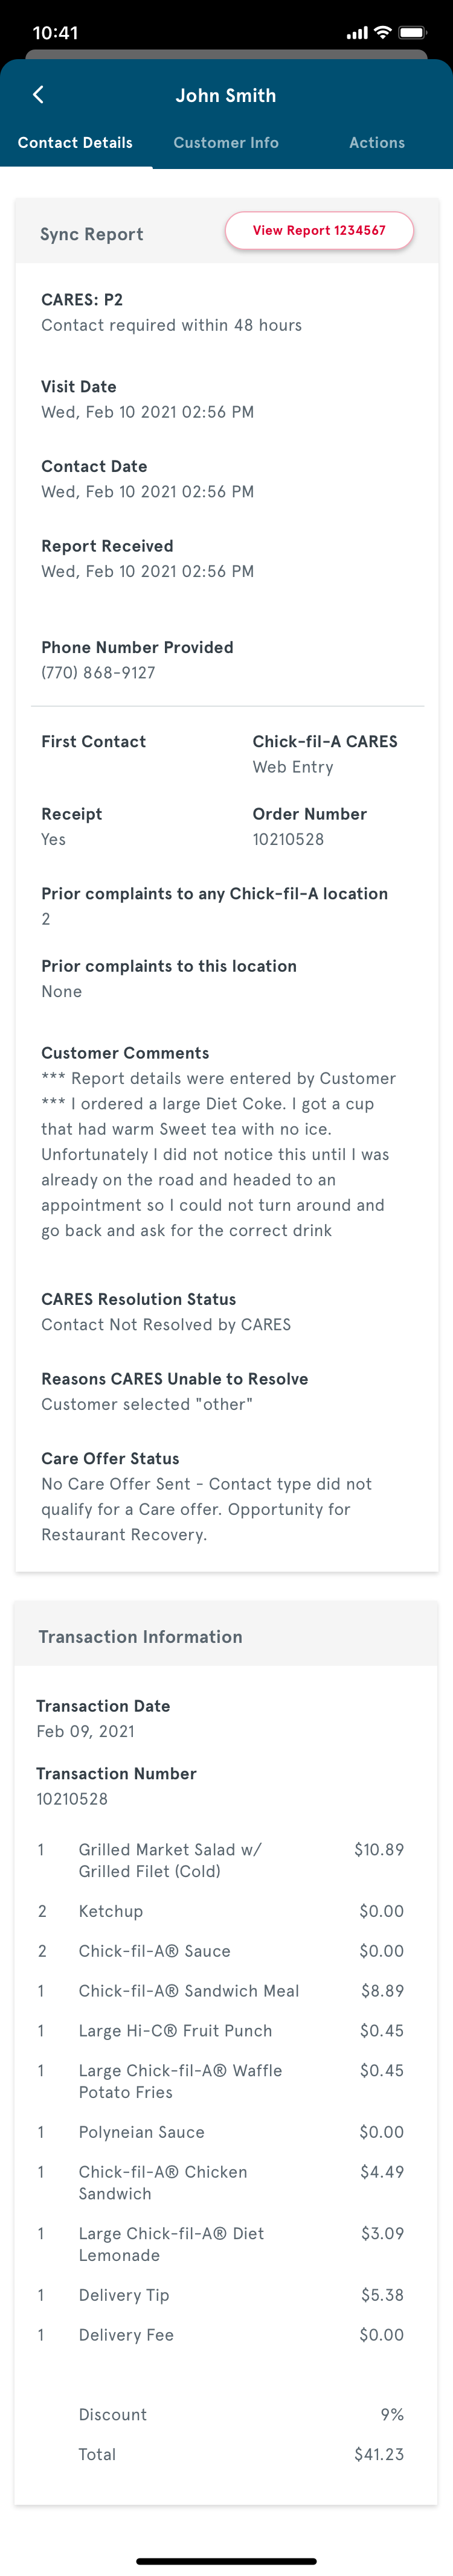The height and width of the screenshot is (2576, 453).
Task: Tap the back arrow icon
Action: (38, 95)
